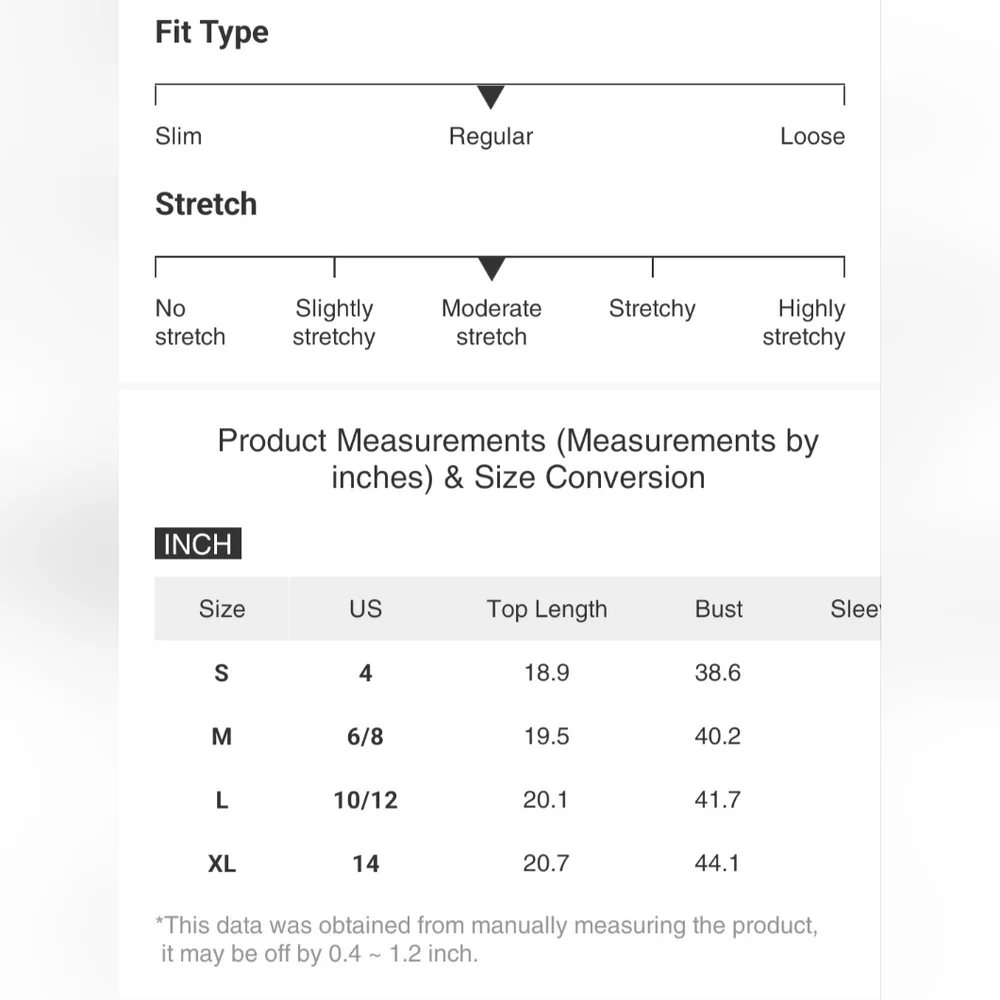Select the XL size row label
The image size is (1000, 1000).
[x=222, y=864]
